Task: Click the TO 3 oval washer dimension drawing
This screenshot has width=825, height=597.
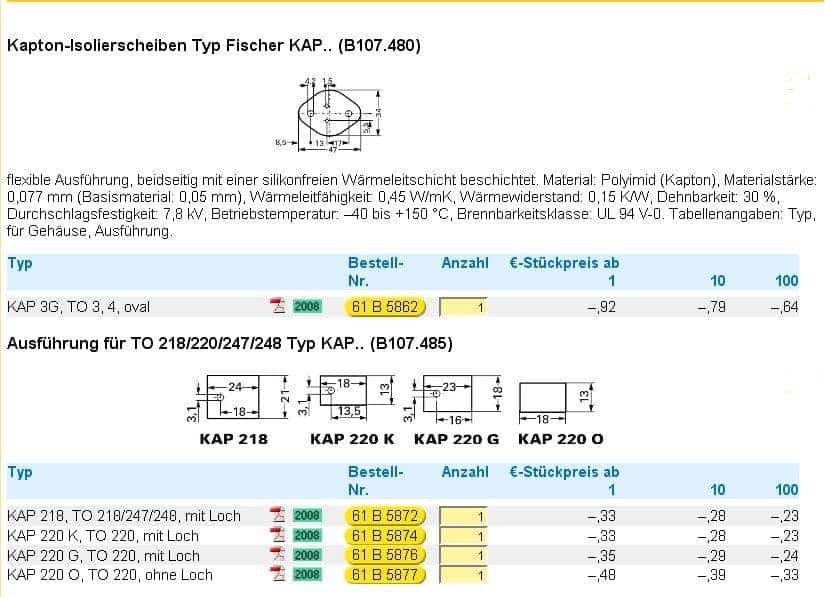Action: [x=329, y=115]
